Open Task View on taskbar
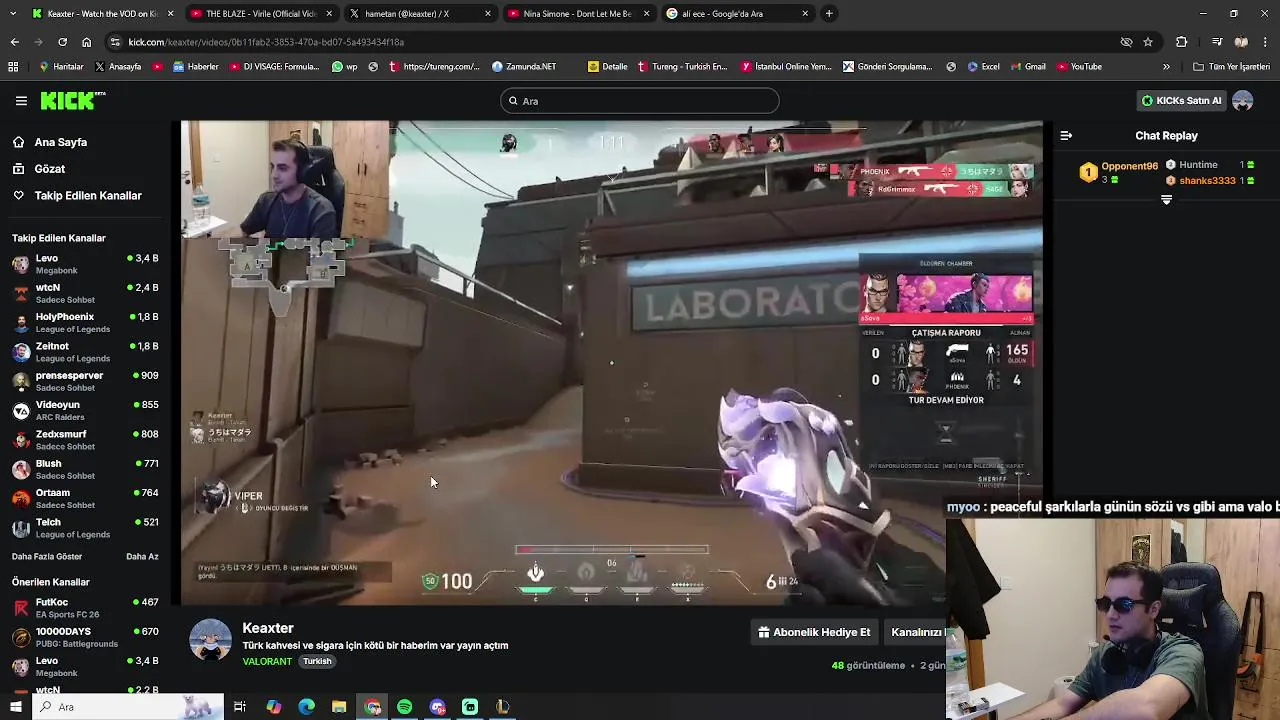 click(240, 707)
